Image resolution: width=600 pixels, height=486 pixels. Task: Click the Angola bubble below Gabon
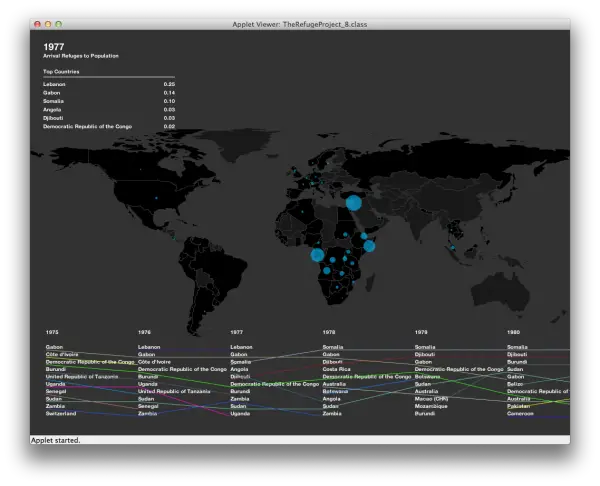tap(326, 271)
